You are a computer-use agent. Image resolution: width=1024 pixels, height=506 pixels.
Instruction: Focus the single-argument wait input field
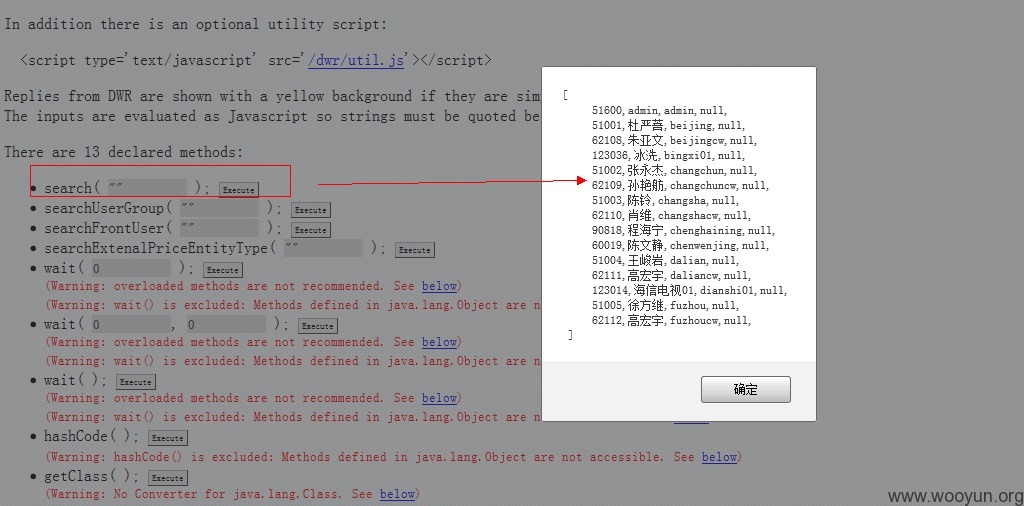tap(131, 268)
